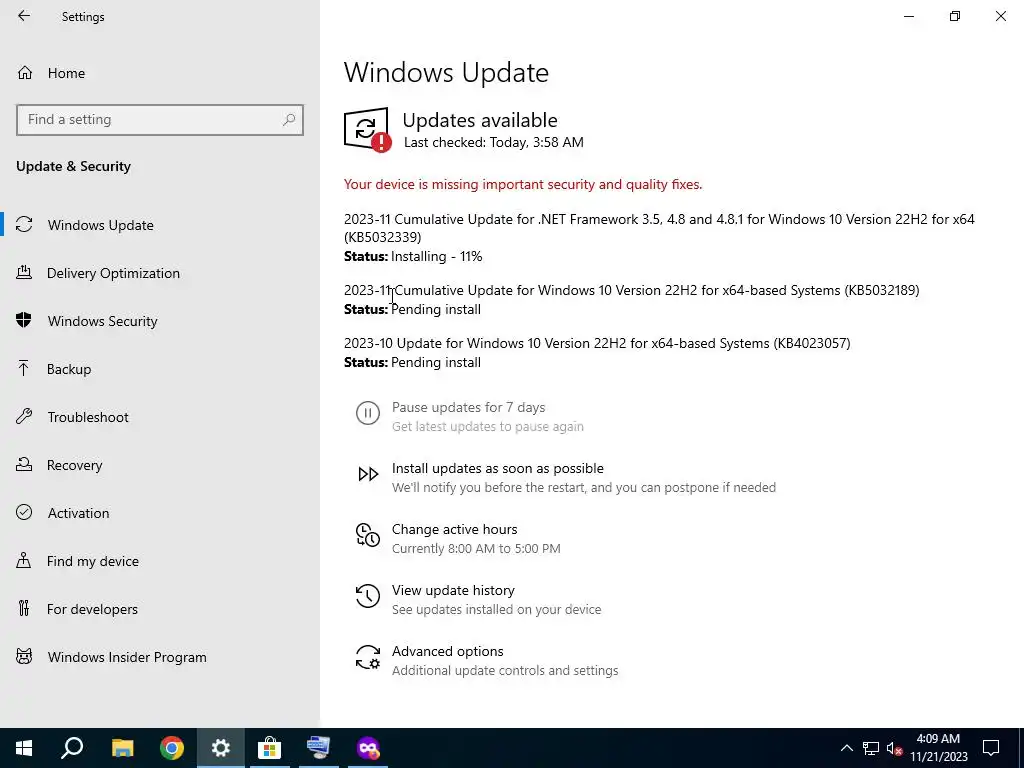
Task: Click the Update & Security heading
Action: tap(73, 167)
